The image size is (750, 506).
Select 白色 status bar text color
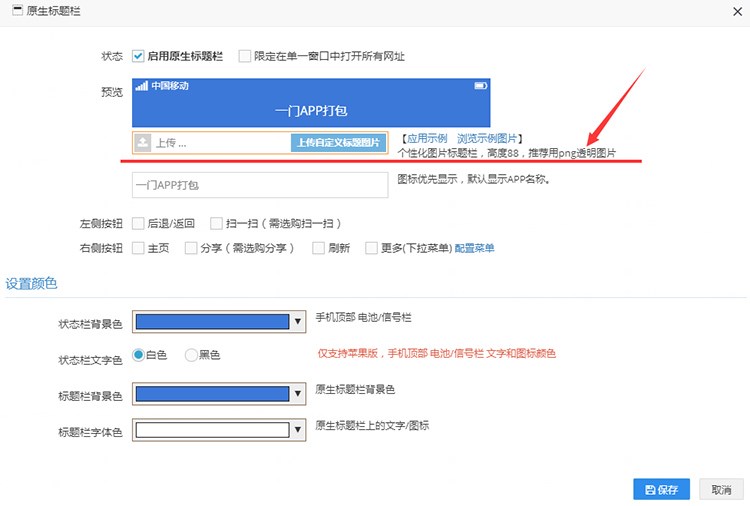coord(138,355)
